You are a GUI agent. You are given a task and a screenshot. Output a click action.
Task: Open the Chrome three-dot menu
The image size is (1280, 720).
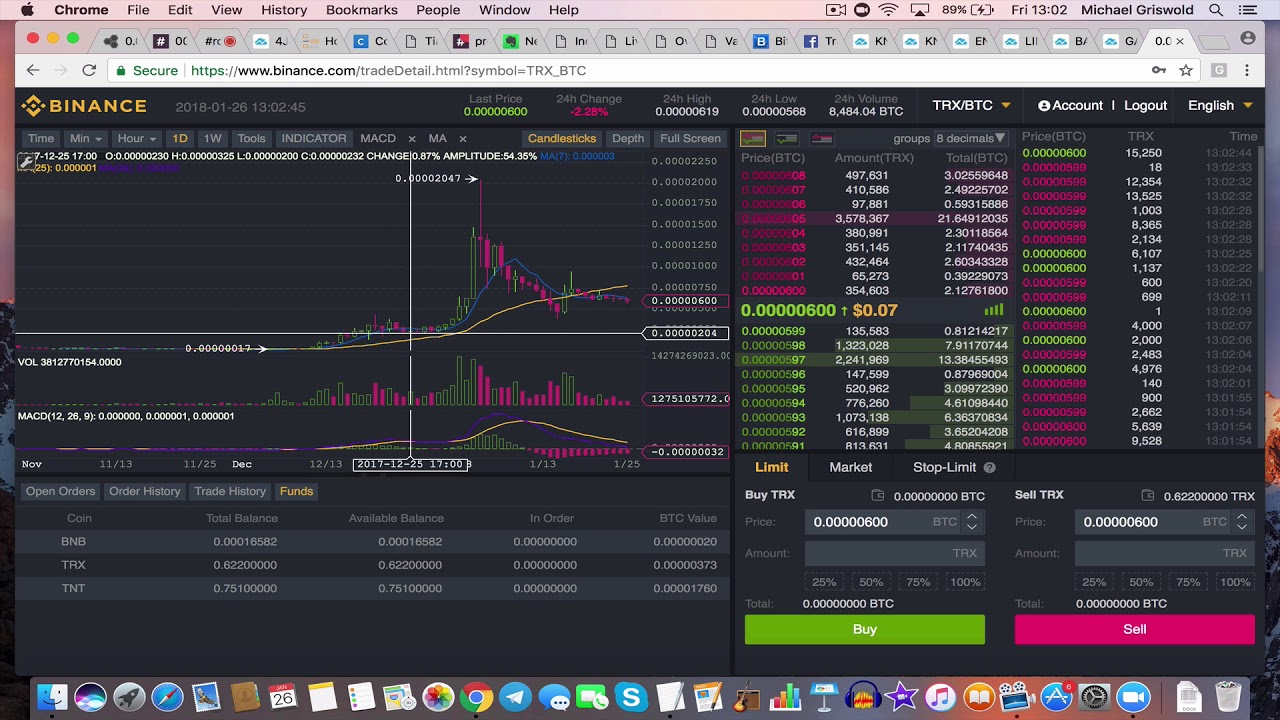(1247, 71)
